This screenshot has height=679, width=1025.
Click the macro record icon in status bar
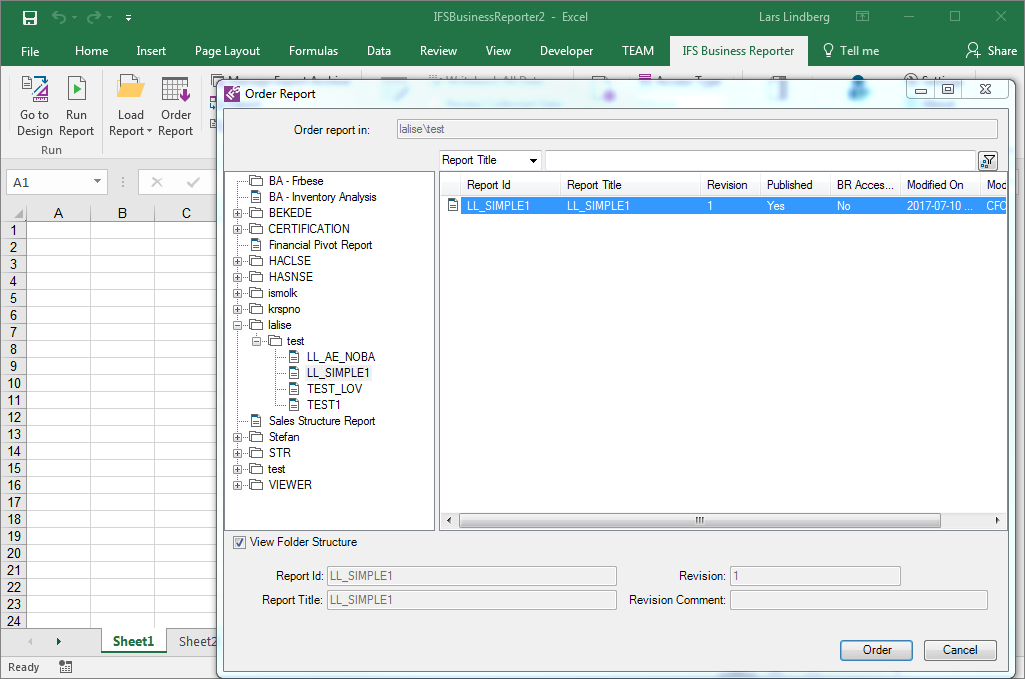66,667
